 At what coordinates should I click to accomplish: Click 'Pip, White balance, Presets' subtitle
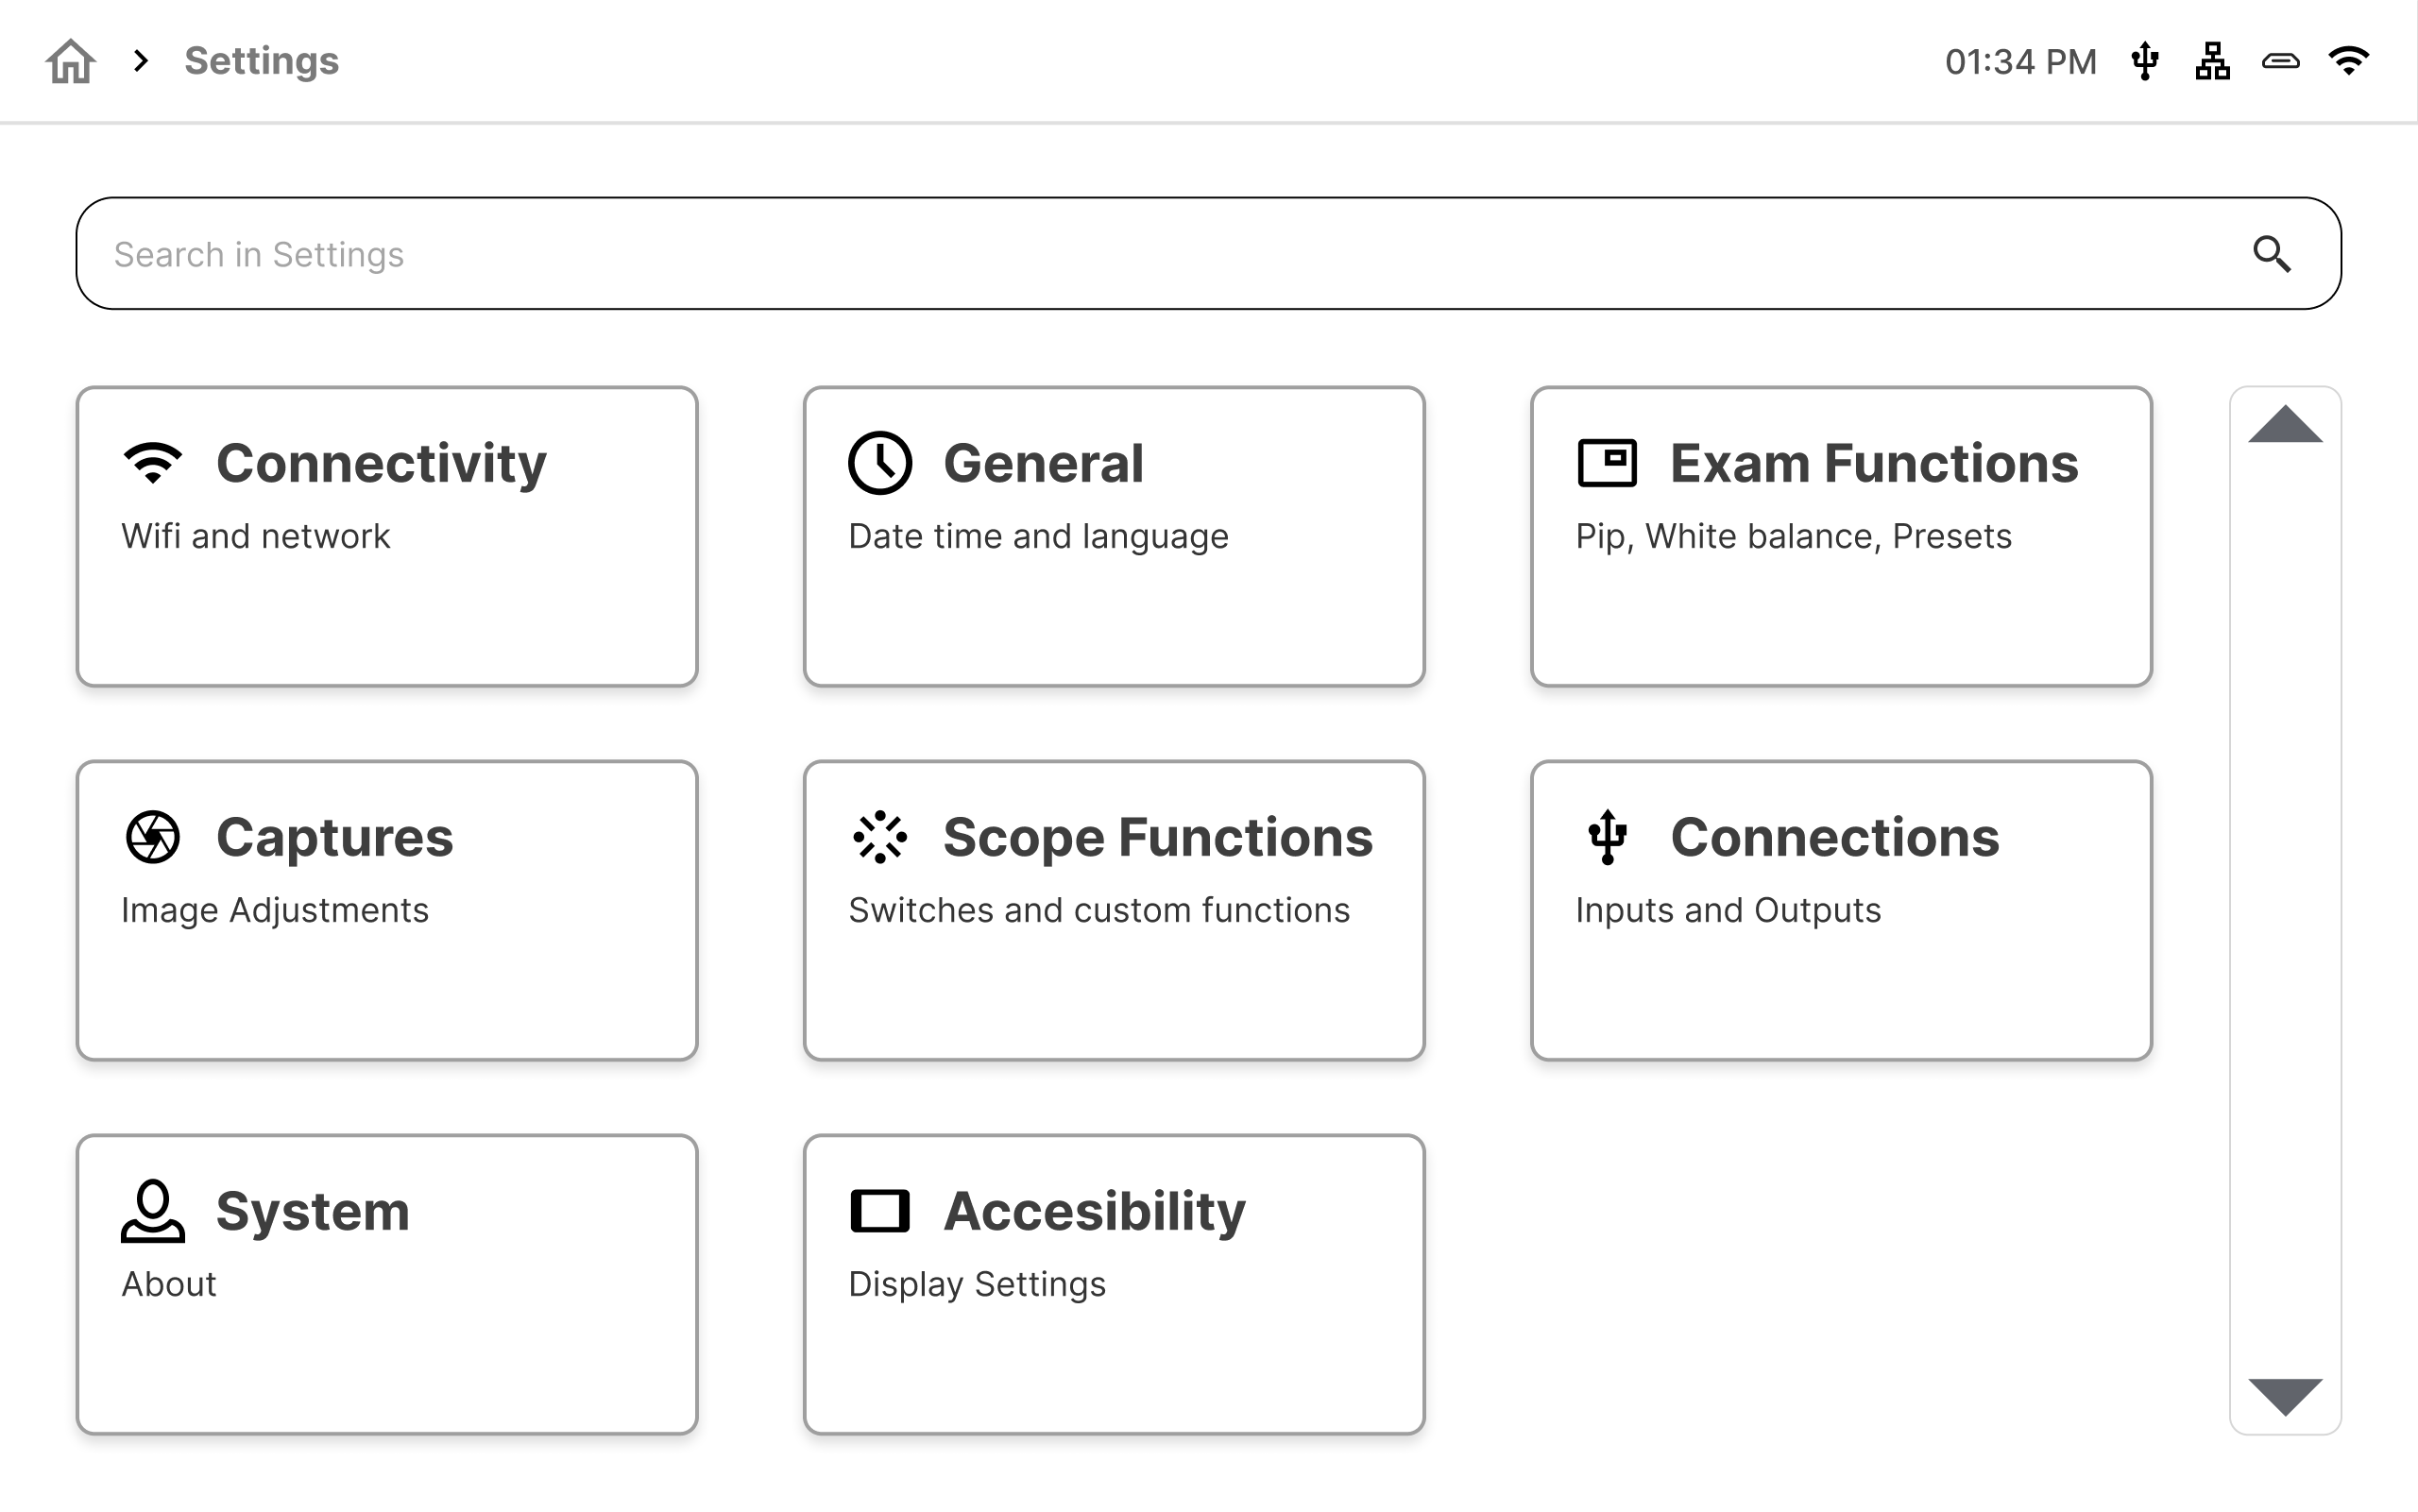coord(1793,537)
